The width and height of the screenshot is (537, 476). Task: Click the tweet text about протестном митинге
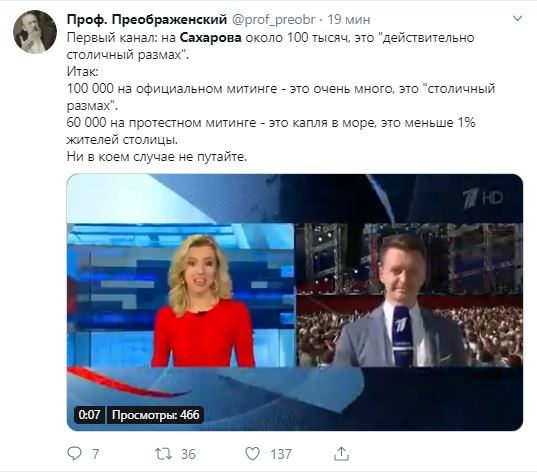(x=271, y=131)
